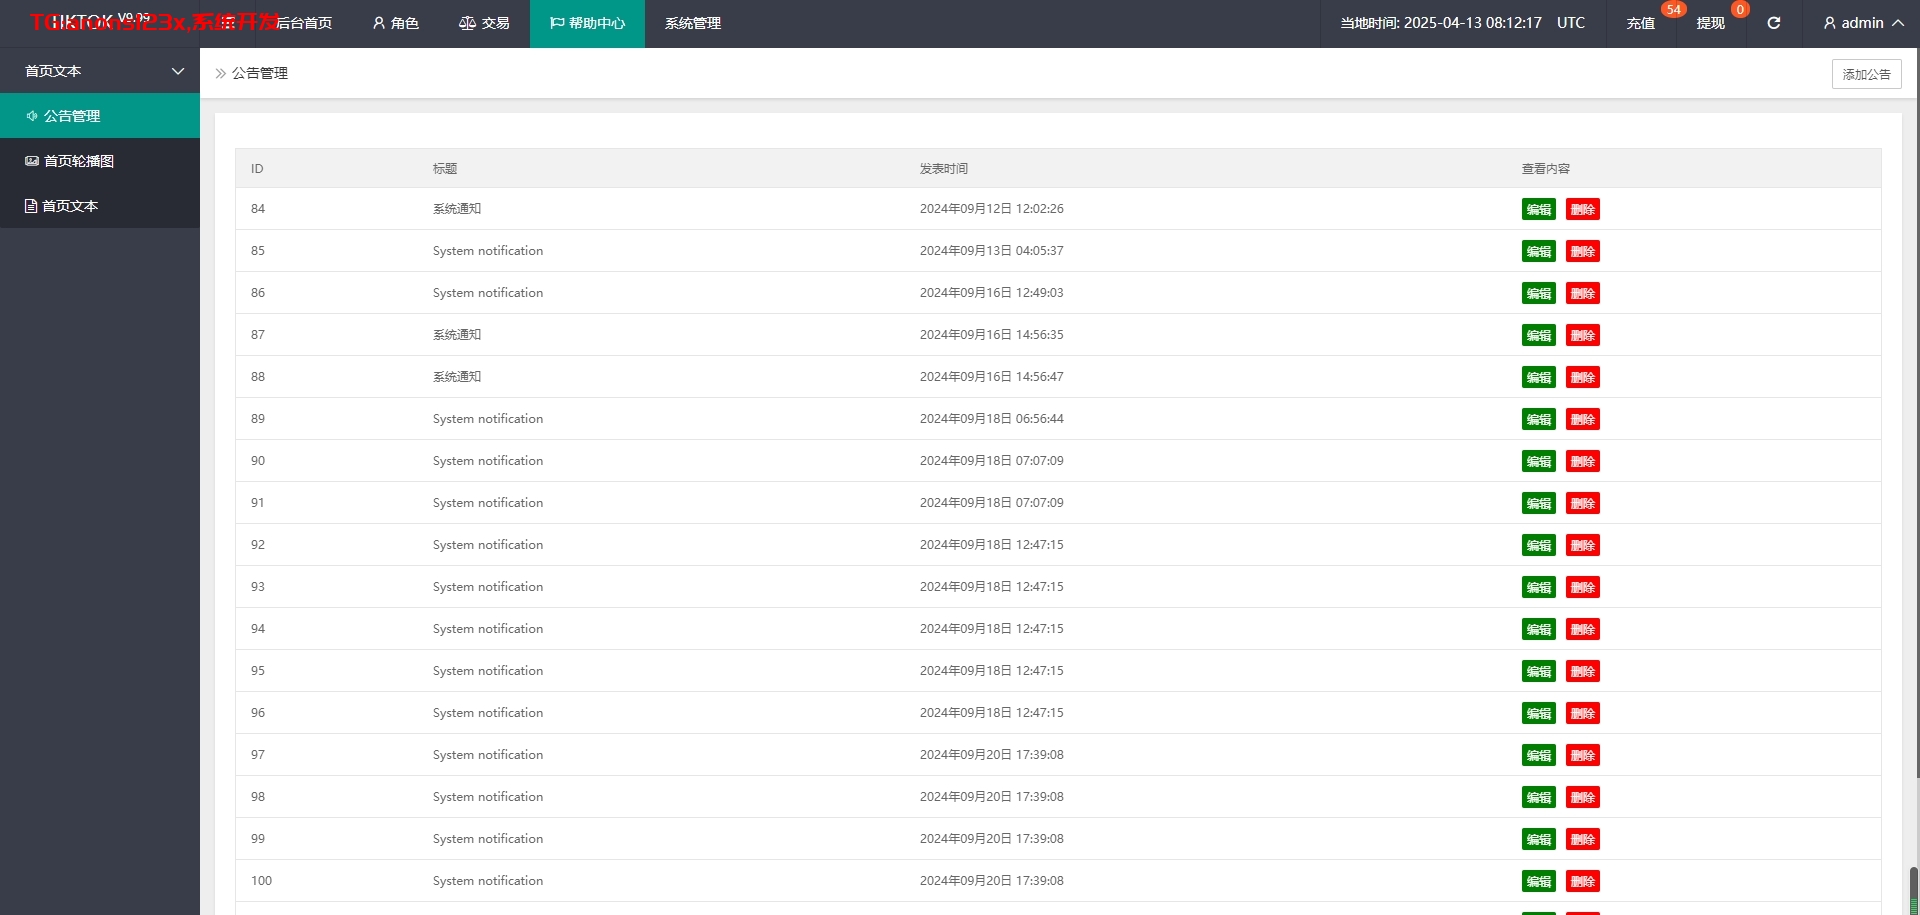The height and width of the screenshot is (915, 1920).
Task: Edit announcement with ID 100
Action: point(1538,881)
